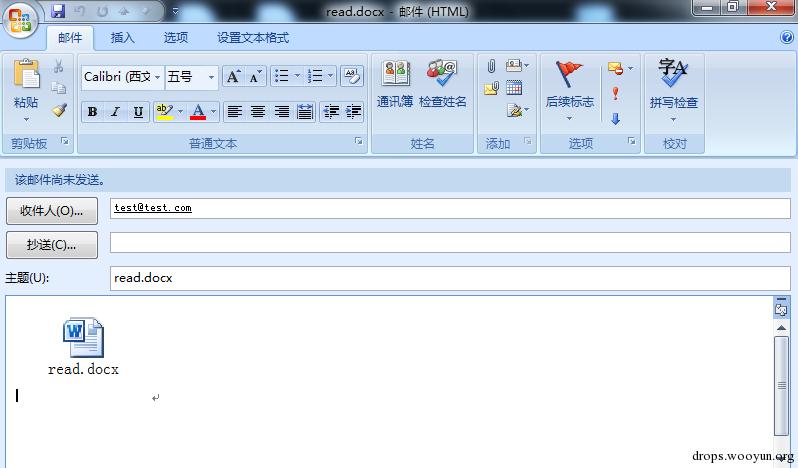Click the 抄送(C)... button
798x468 pixels.
pyautogui.click(x=52, y=245)
